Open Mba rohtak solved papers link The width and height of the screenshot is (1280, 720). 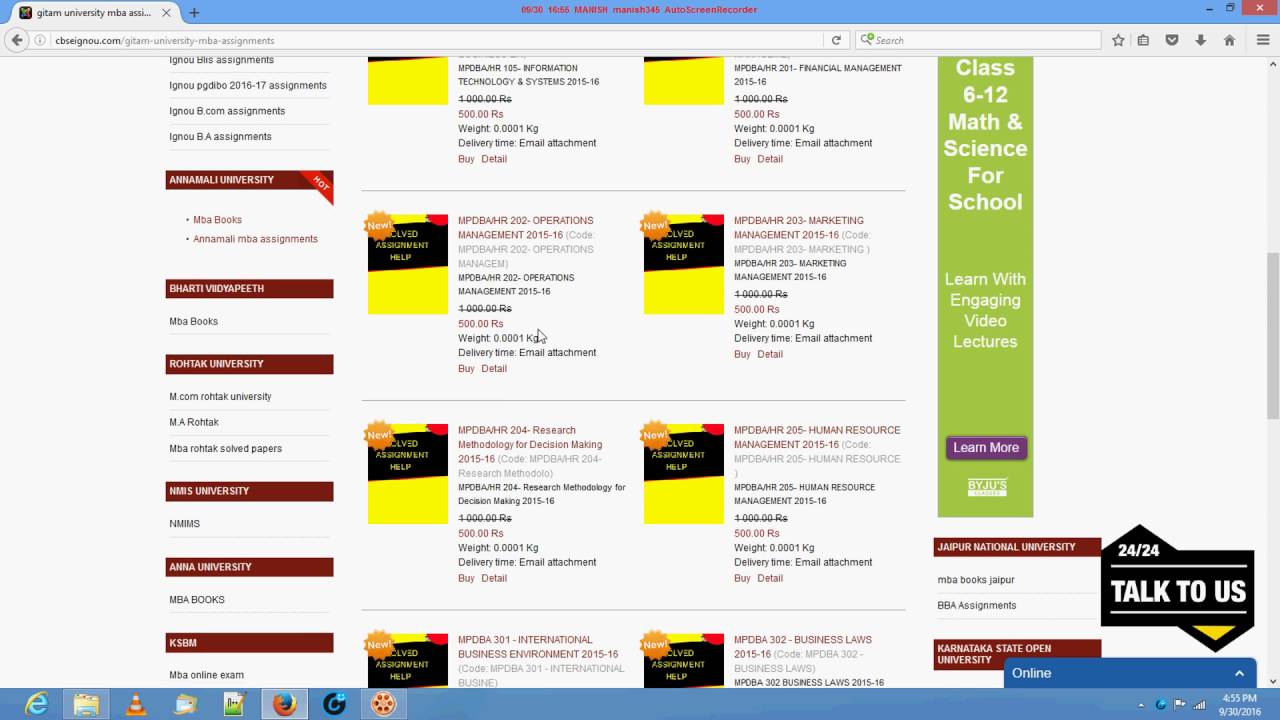(225, 449)
